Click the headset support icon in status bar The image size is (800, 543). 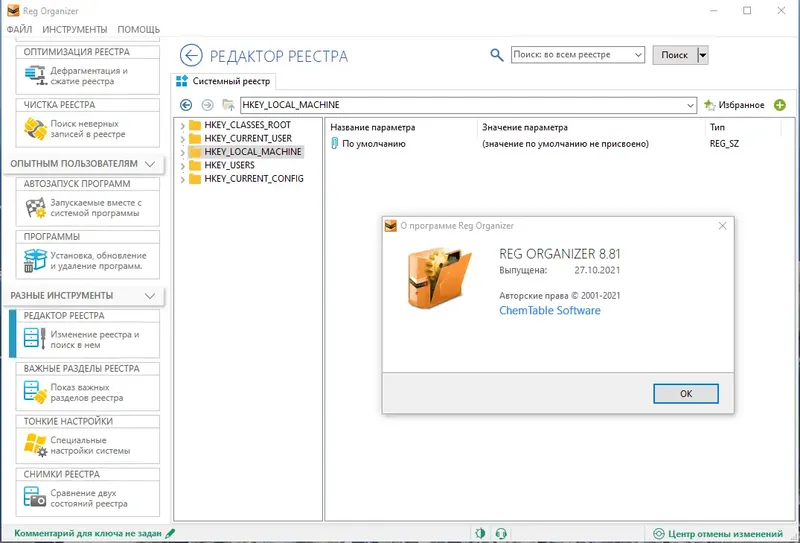pos(501,533)
